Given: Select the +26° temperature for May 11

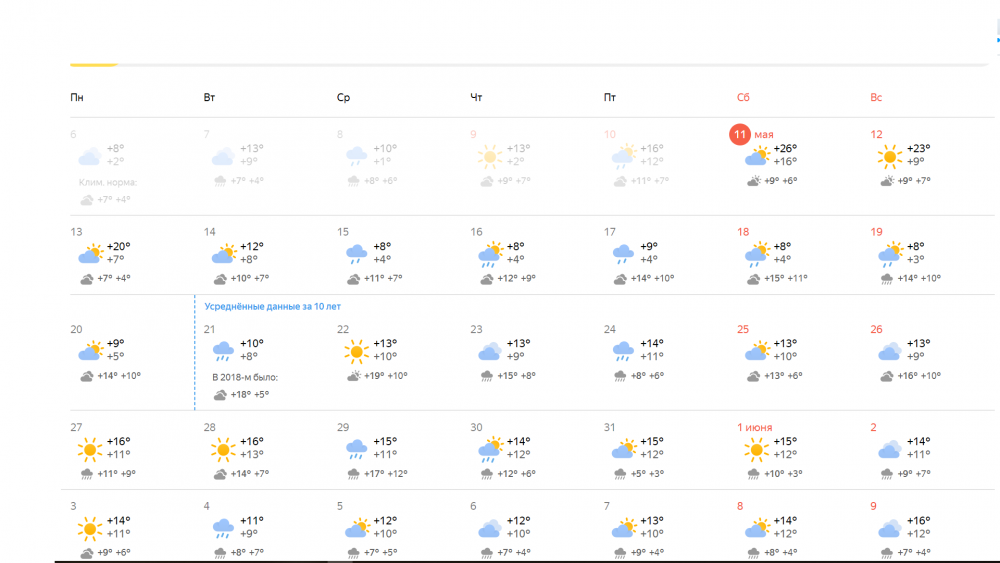Looking at the screenshot, I should 785,149.
